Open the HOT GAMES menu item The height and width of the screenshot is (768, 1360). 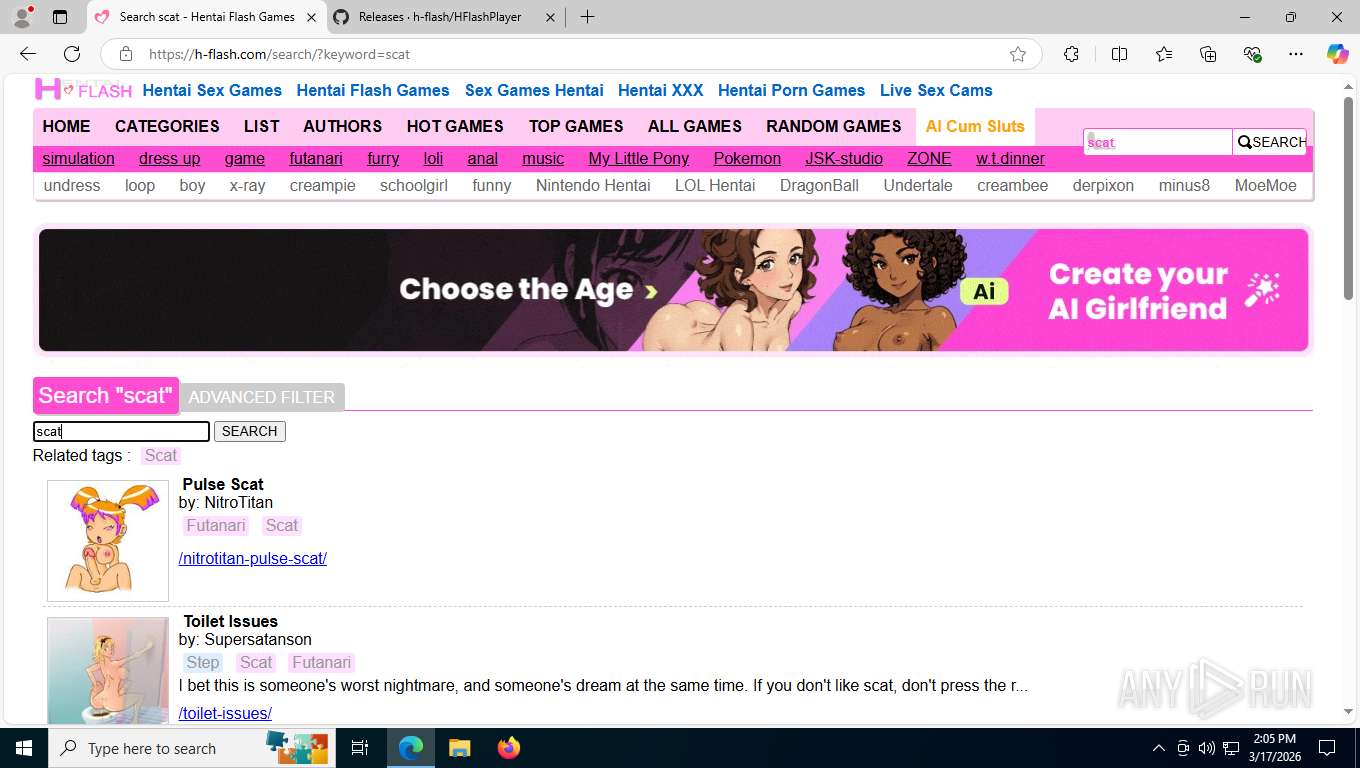click(455, 126)
